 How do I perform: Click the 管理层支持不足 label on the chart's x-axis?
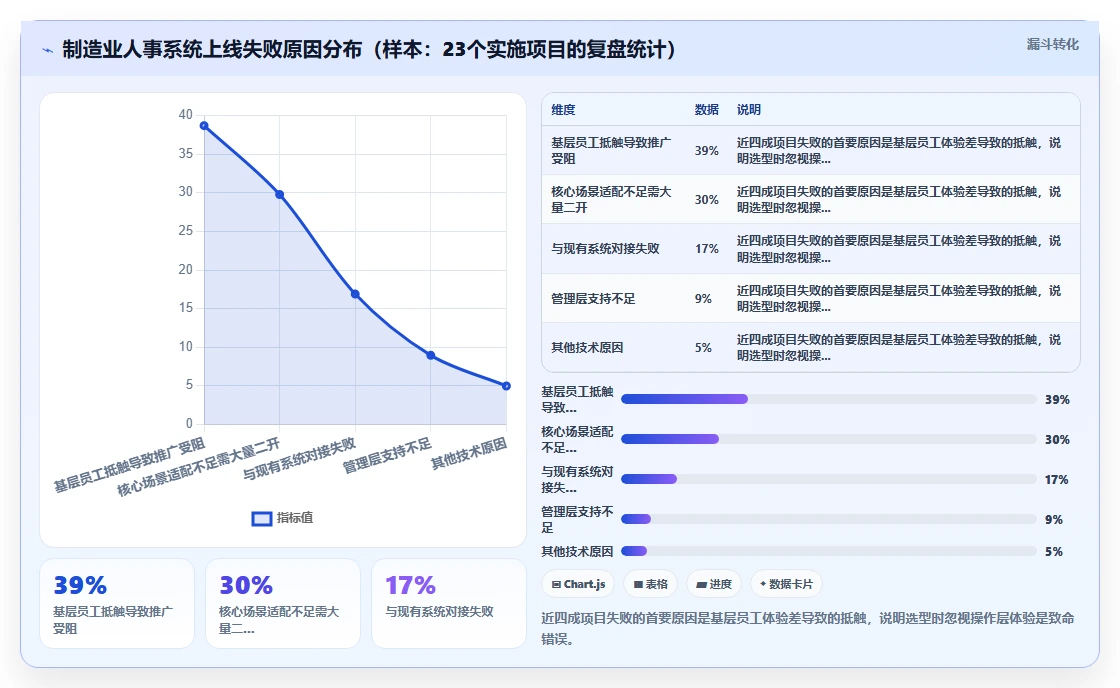click(x=387, y=456)
